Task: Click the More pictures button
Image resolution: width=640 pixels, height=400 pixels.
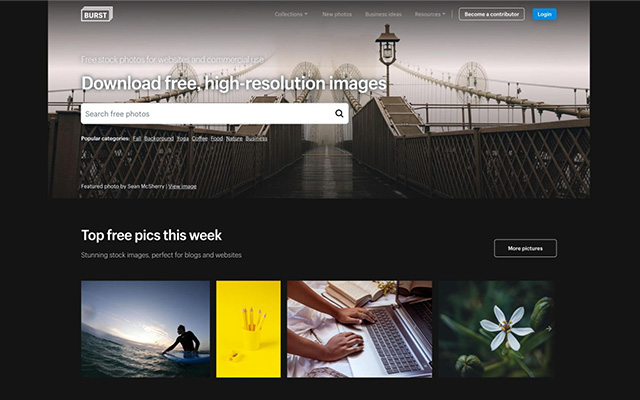Action: tap(525, 248)
